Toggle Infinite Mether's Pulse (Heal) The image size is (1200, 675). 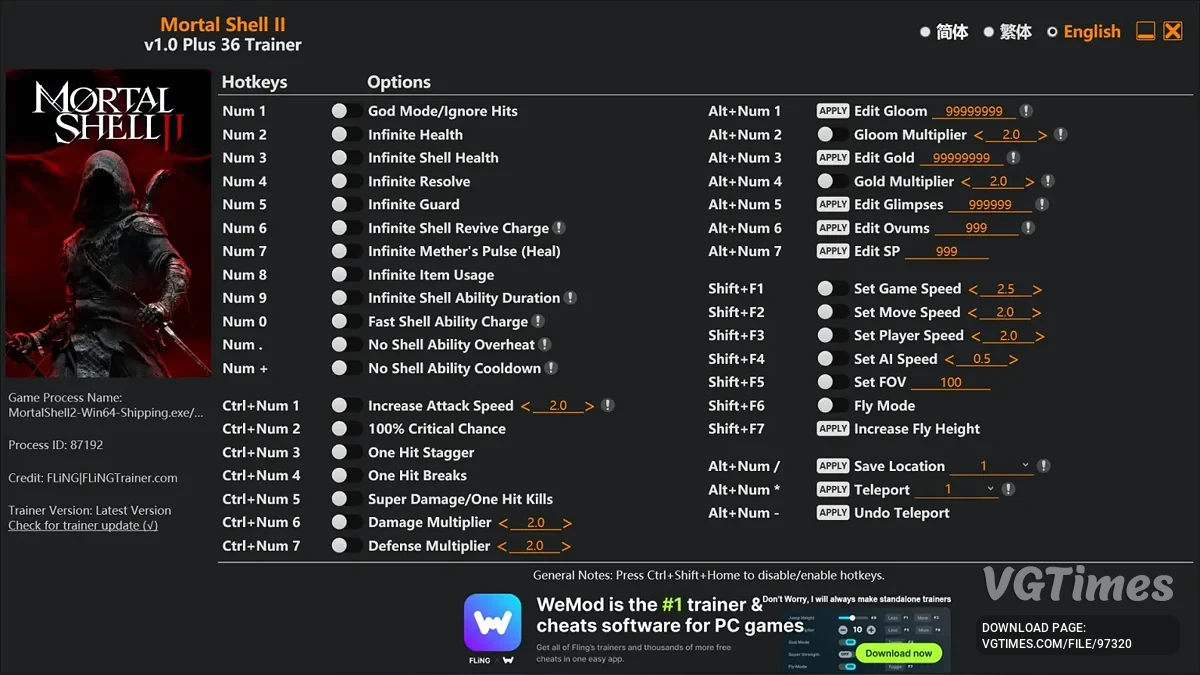point(346,251)
